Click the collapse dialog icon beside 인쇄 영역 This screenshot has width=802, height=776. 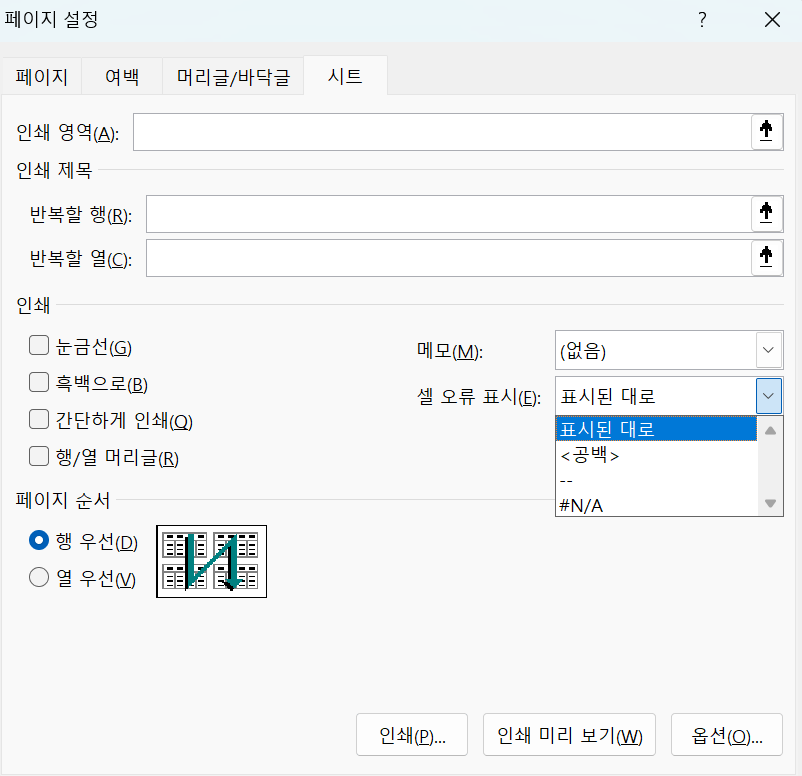(766, 131)
